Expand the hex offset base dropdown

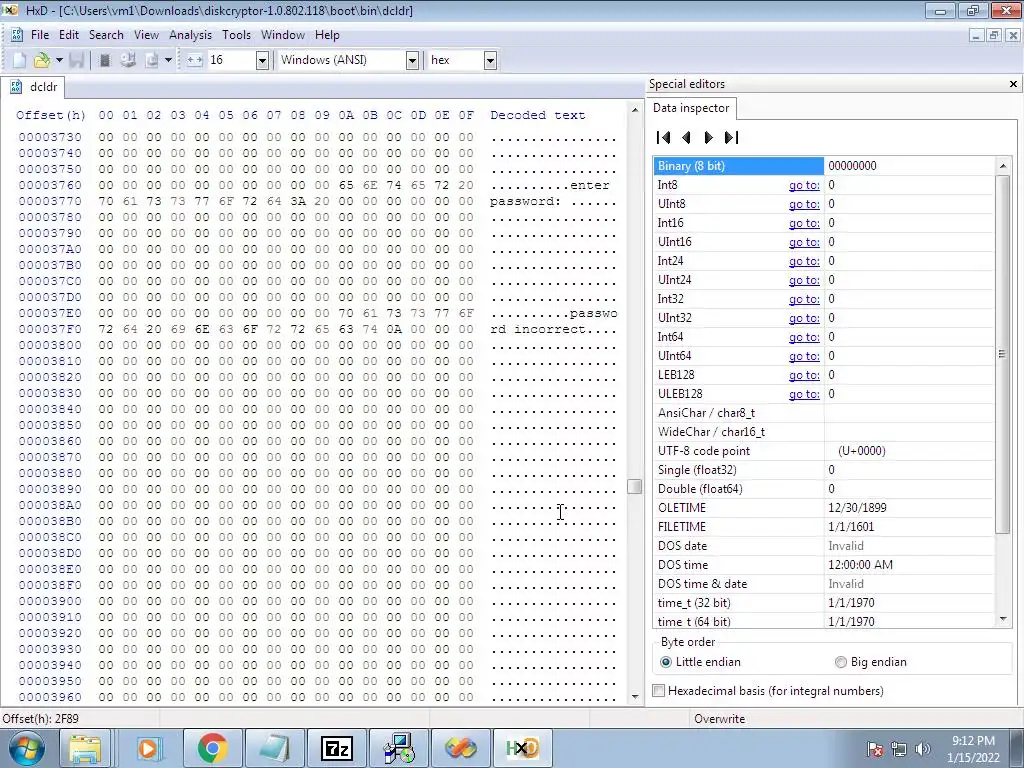tap(490, 60)
